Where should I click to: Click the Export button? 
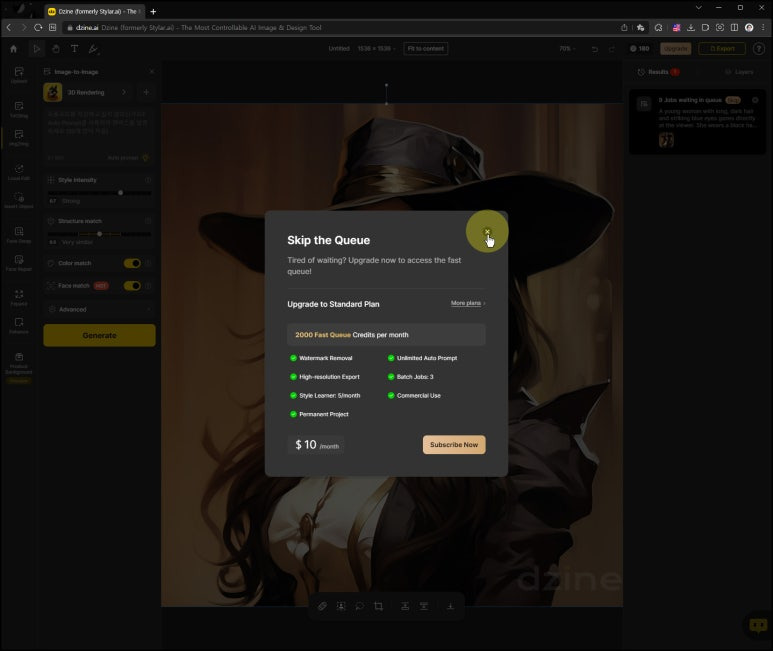[722, 49]
